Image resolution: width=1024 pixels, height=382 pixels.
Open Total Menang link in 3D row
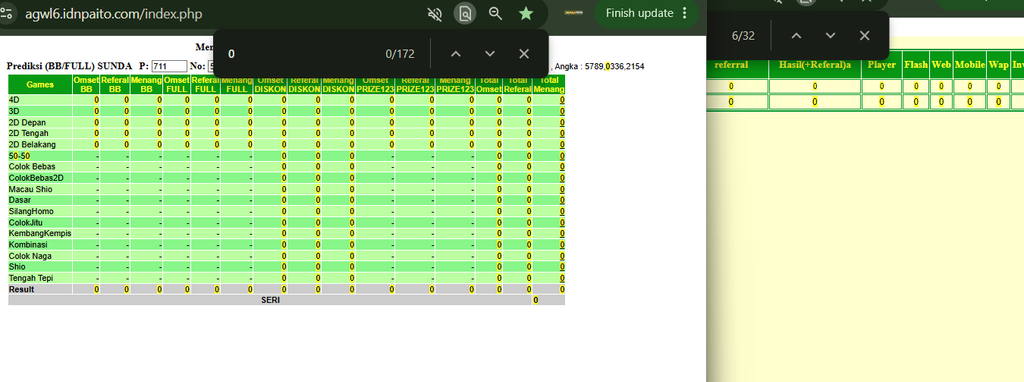point(562,112)
